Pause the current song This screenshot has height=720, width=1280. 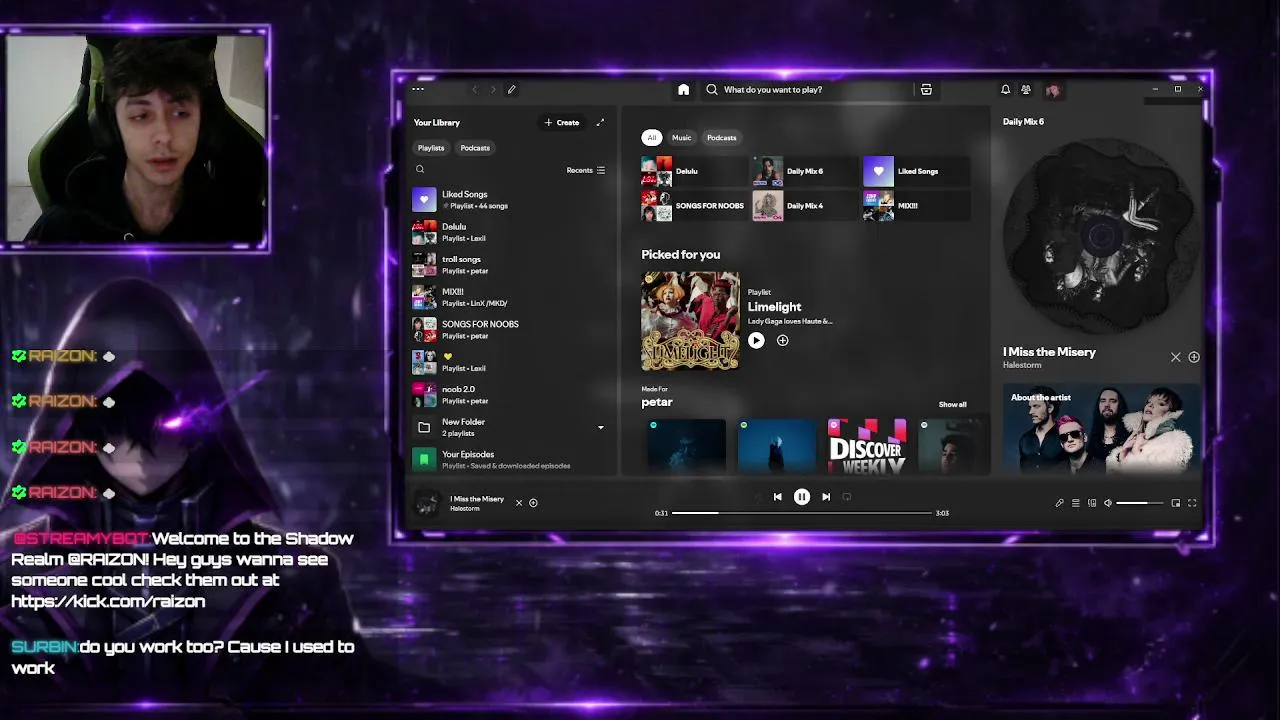pyautogui.click(x=801, y=496)
